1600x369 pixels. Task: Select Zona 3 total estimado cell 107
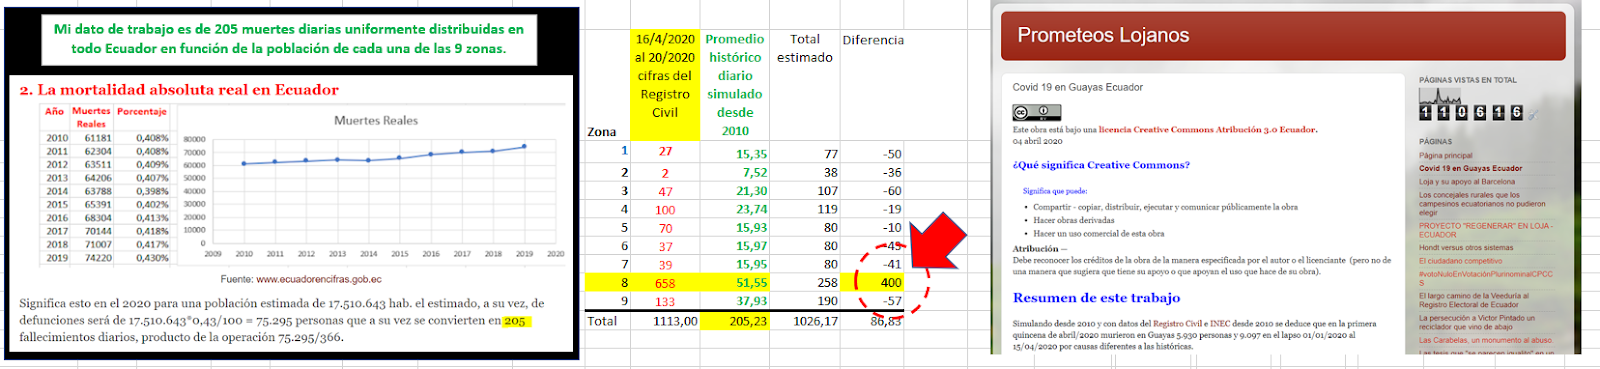805,191
